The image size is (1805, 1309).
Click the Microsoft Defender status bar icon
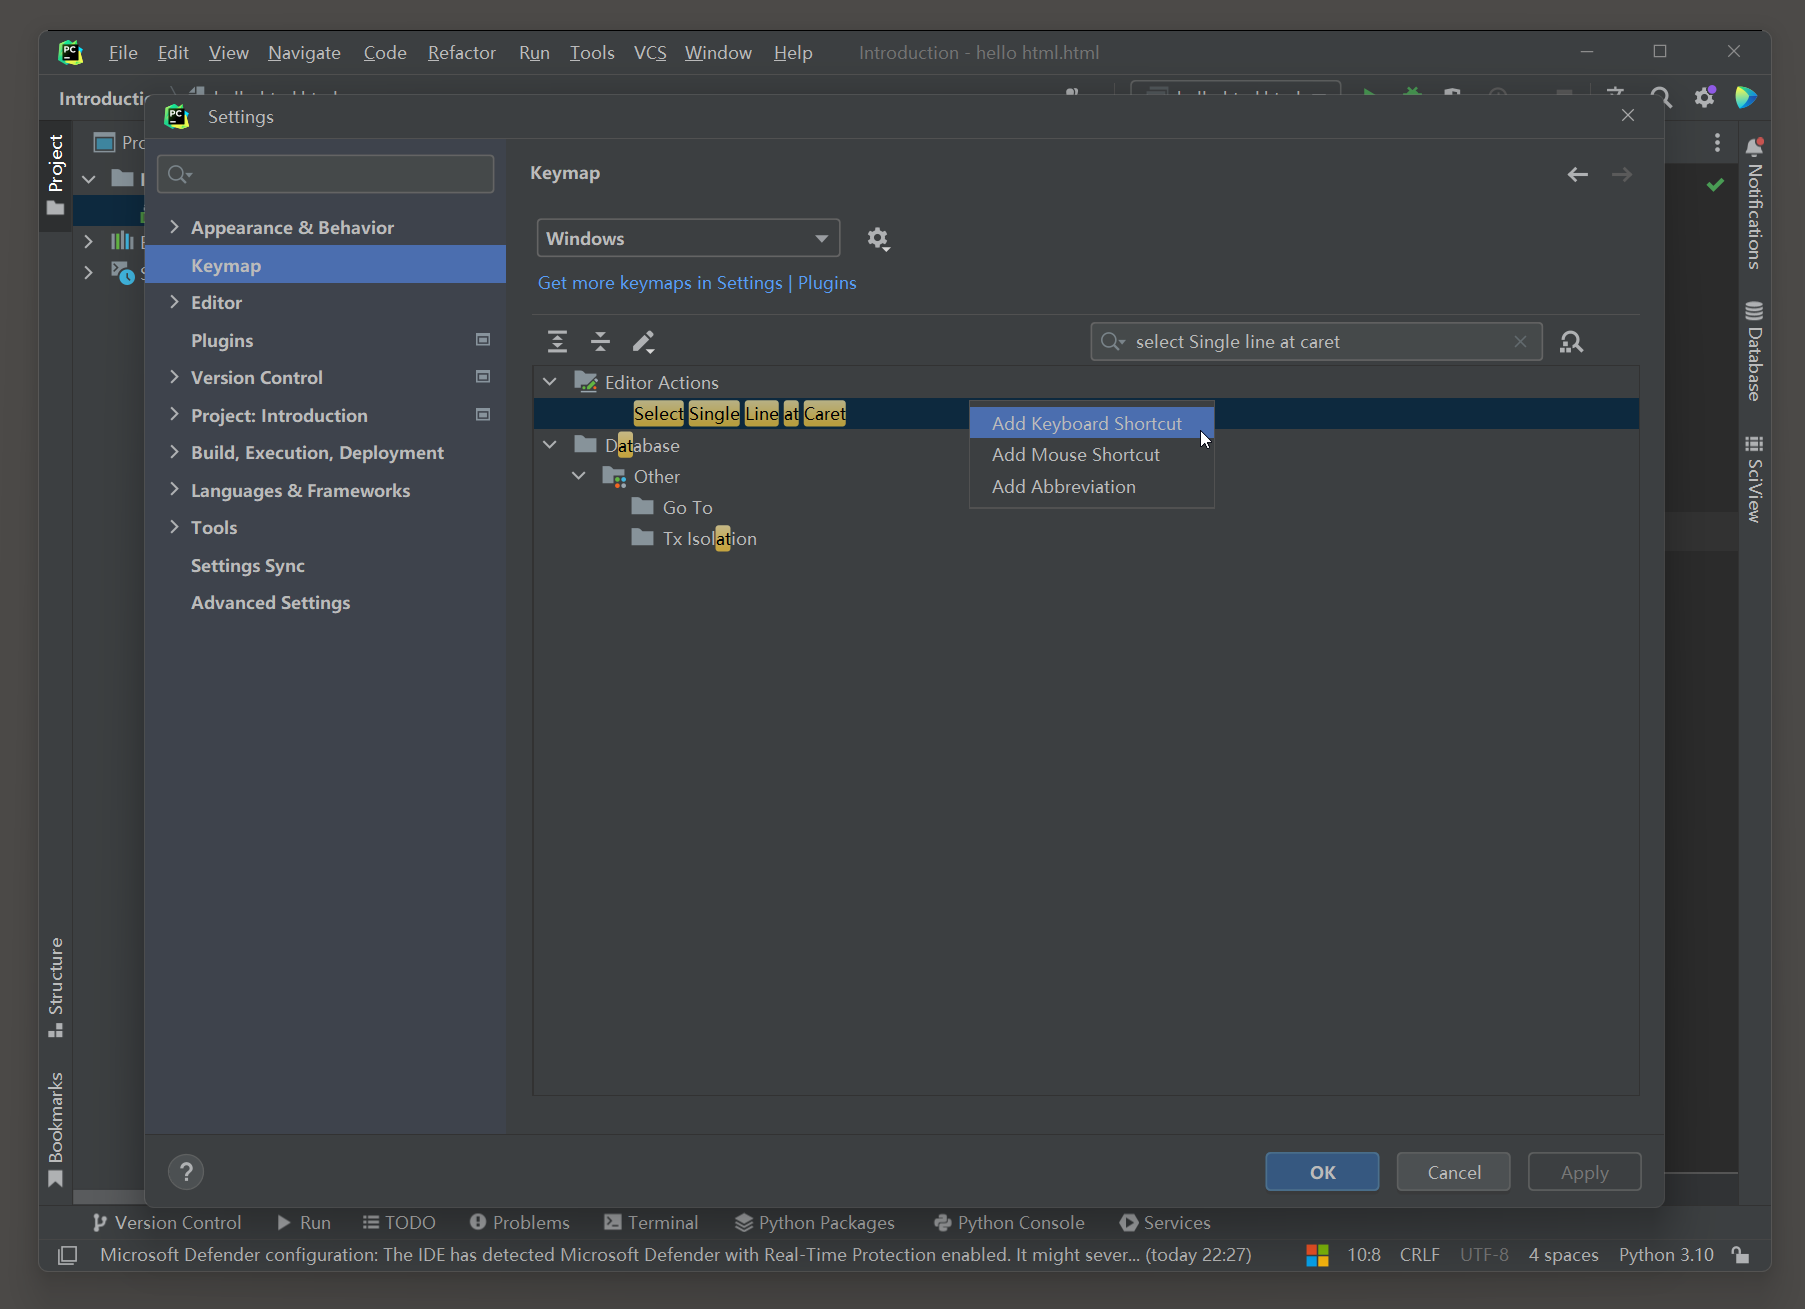pyautogui.click(x=1317, y=1255)
